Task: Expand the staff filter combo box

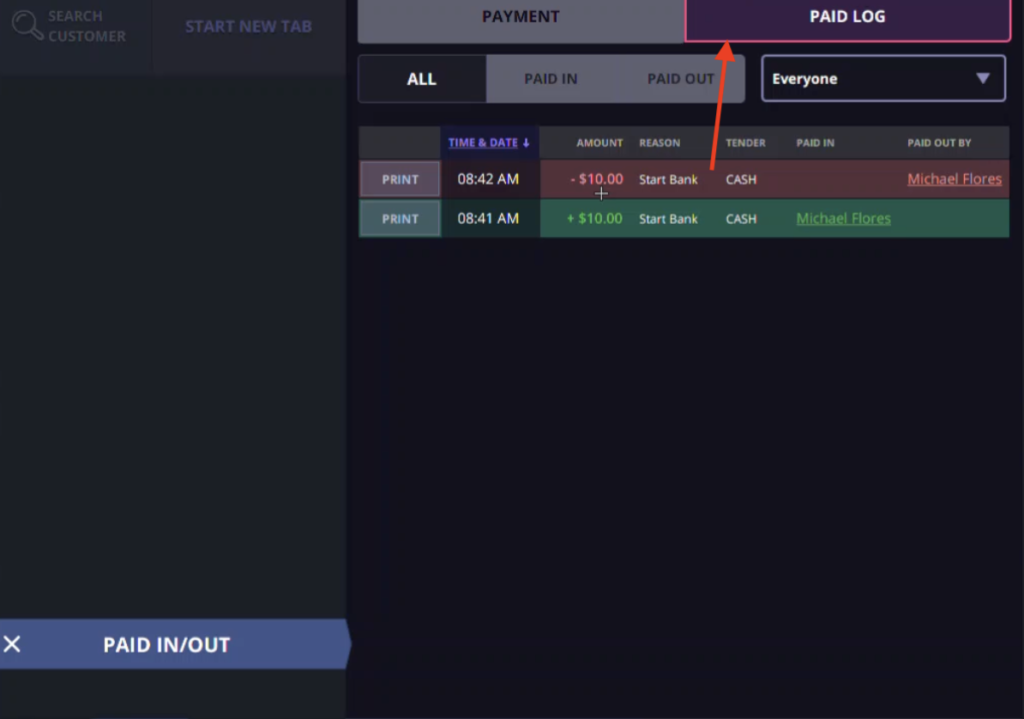Action: [x=883, y=78]
